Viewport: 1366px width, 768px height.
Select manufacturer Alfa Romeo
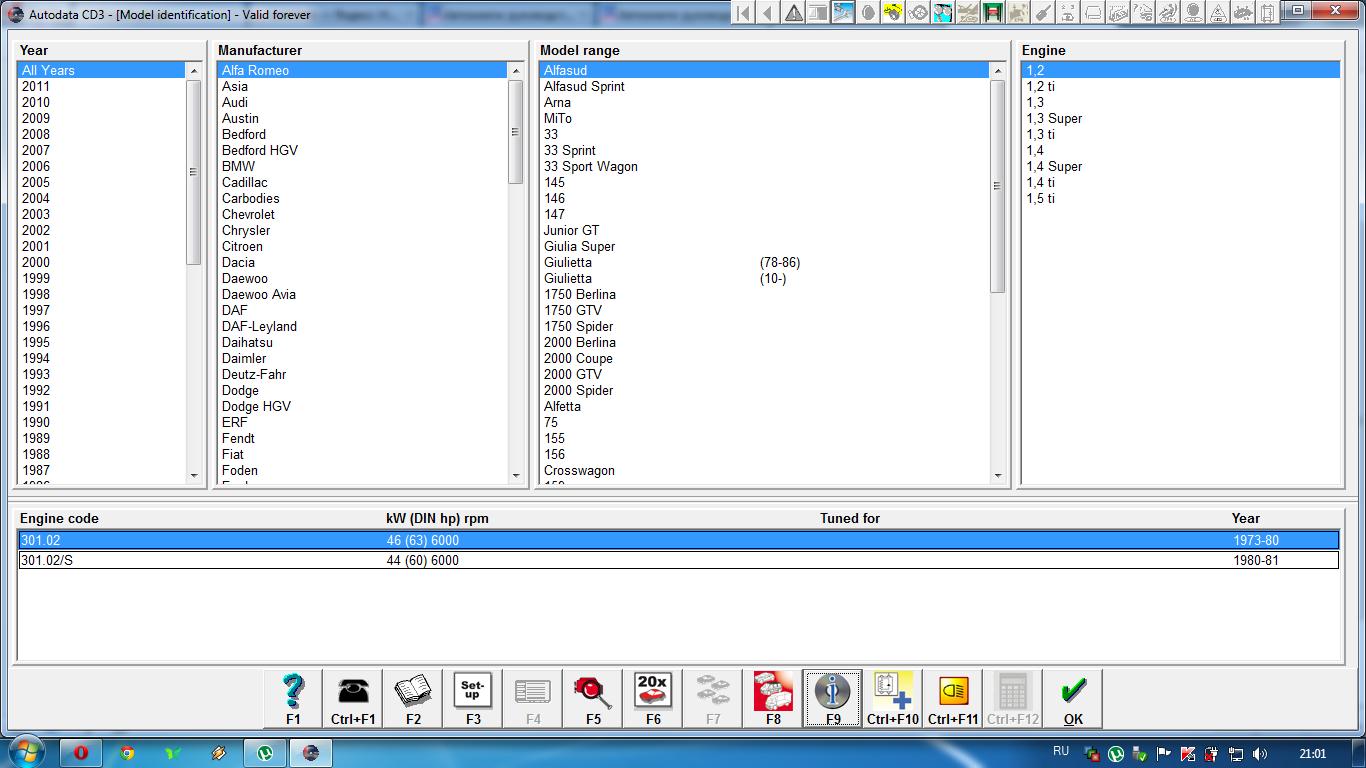(362, 70)
